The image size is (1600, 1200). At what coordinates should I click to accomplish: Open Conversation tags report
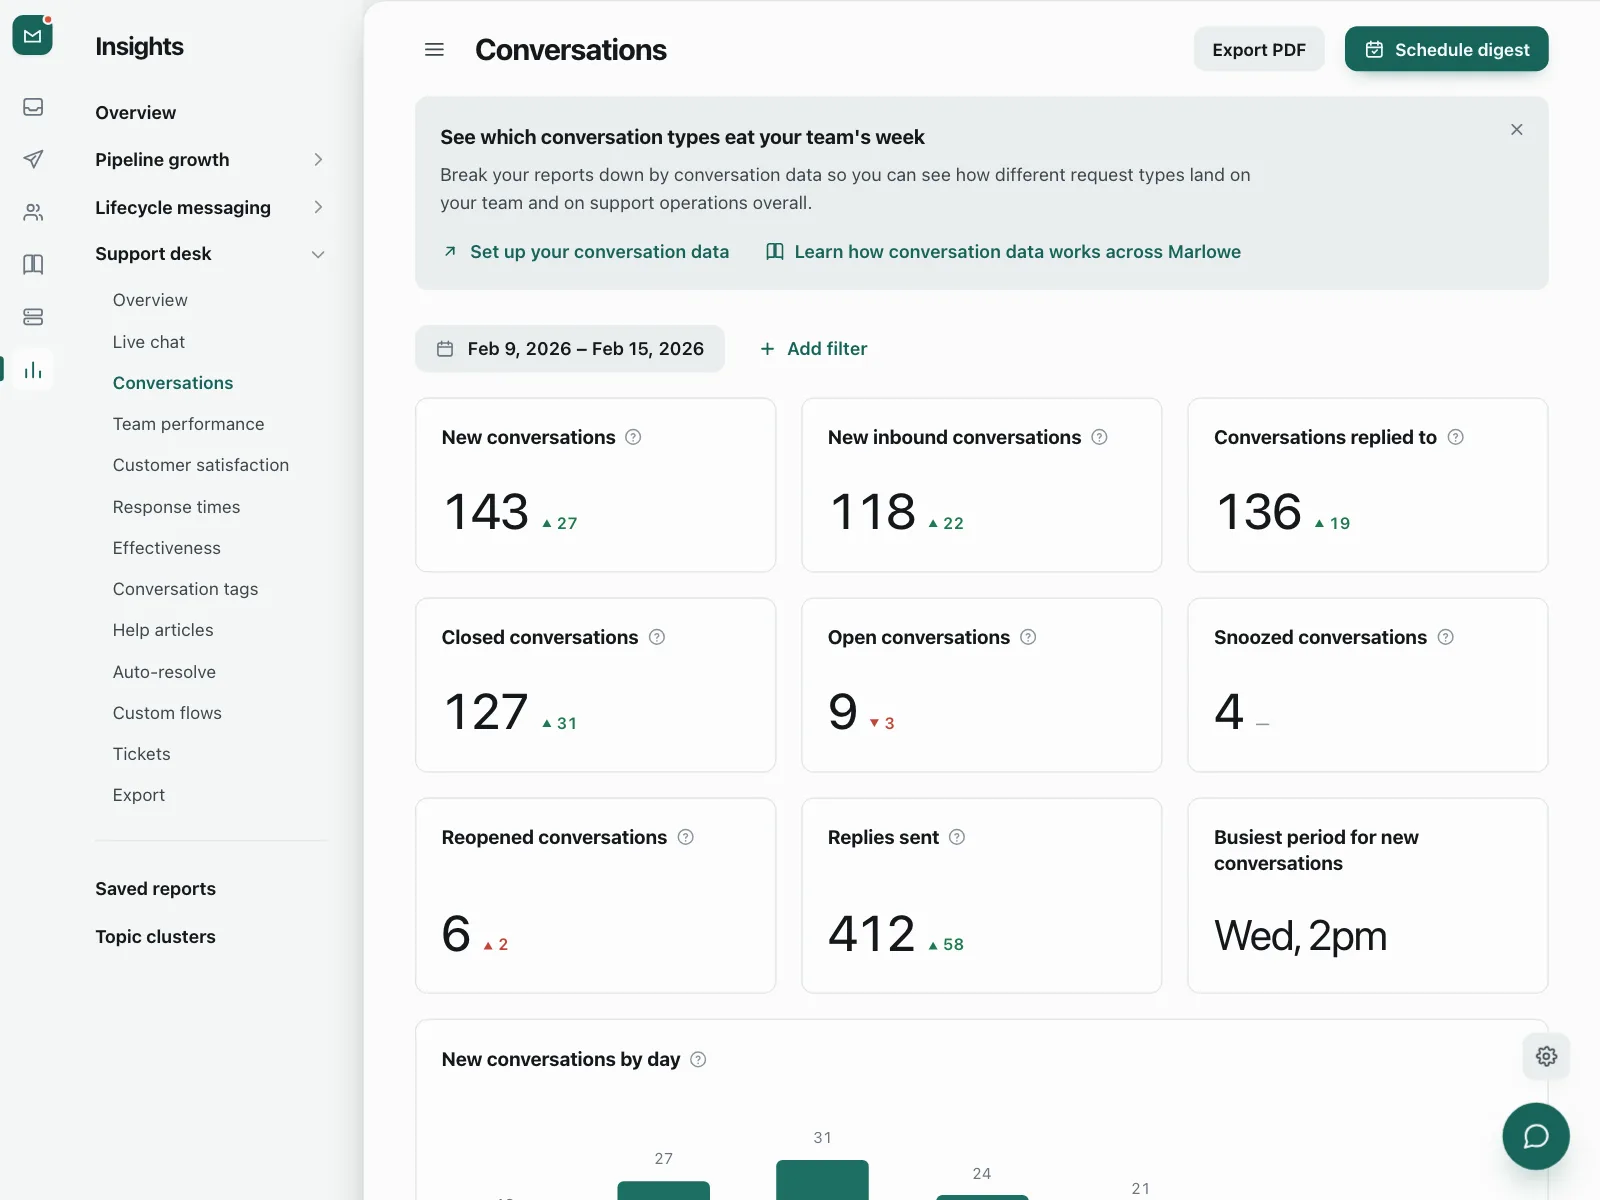tap(186, 589)
